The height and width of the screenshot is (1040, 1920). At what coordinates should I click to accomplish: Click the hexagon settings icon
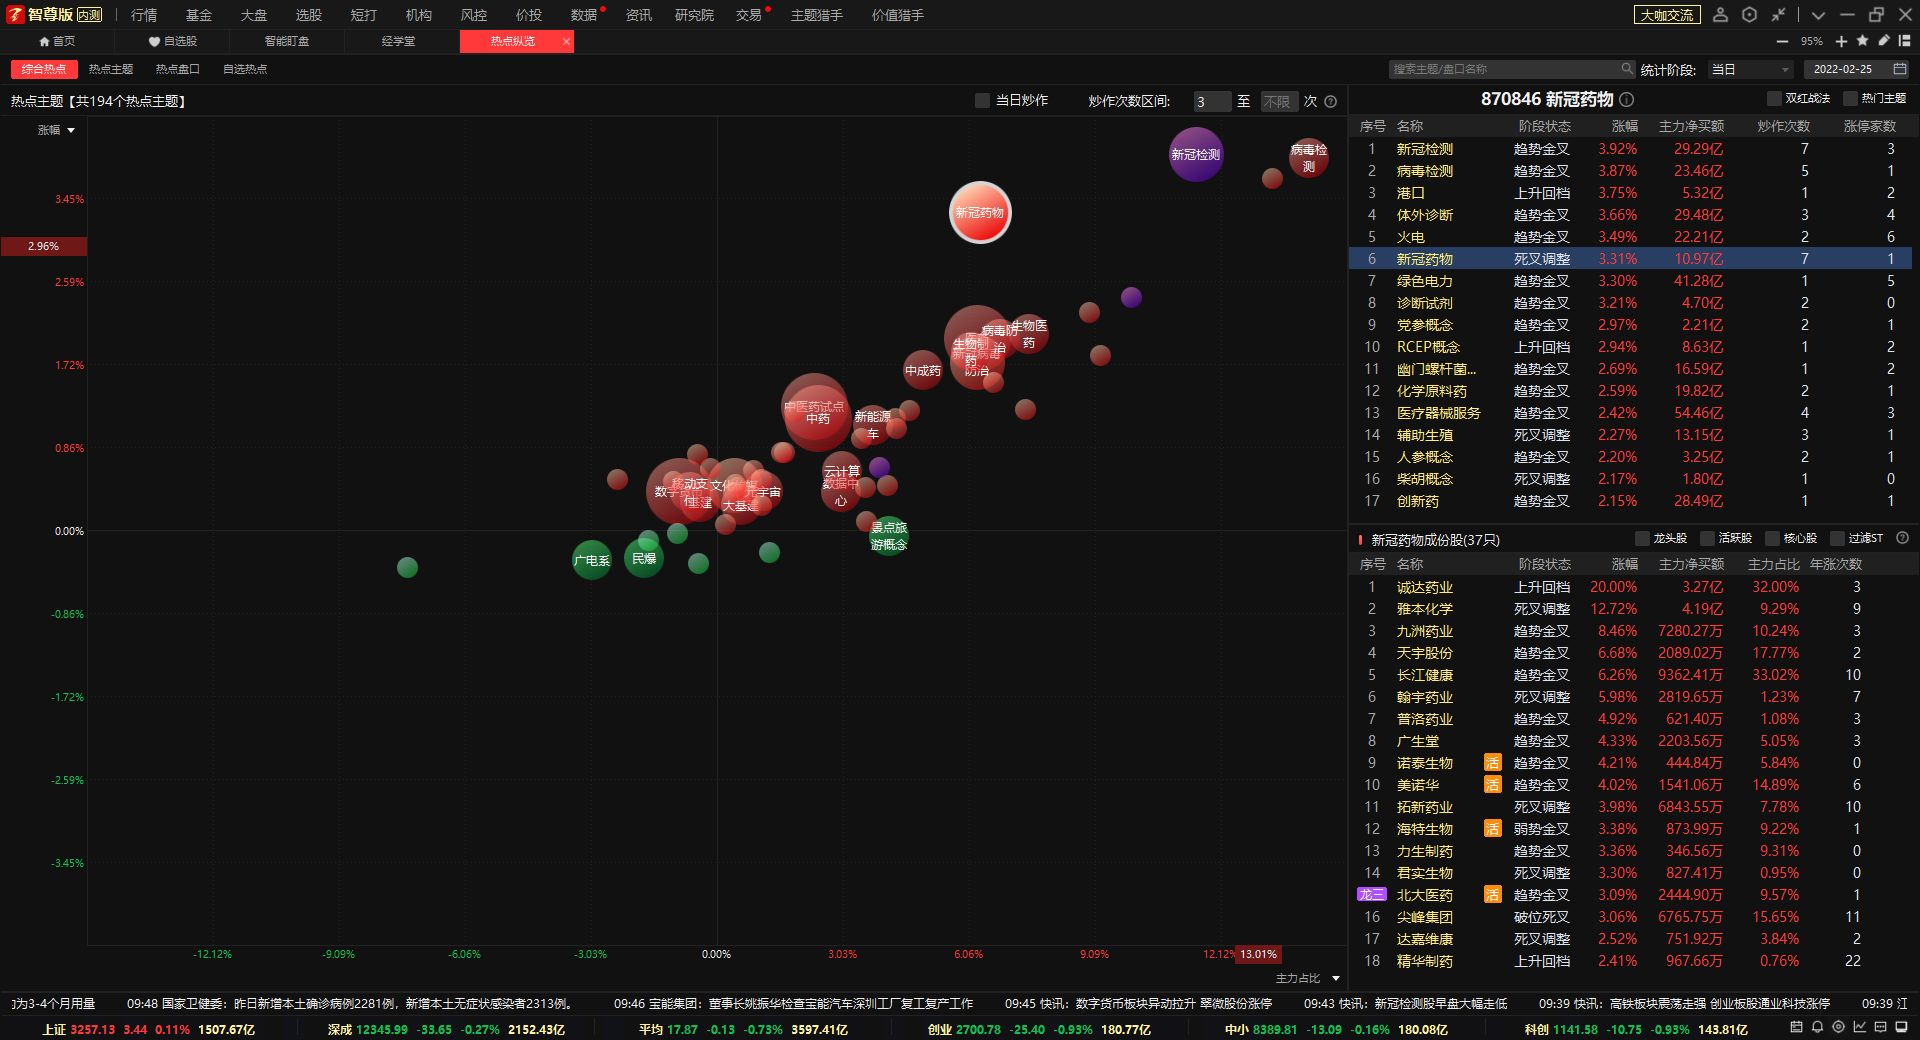(1749, 15)
